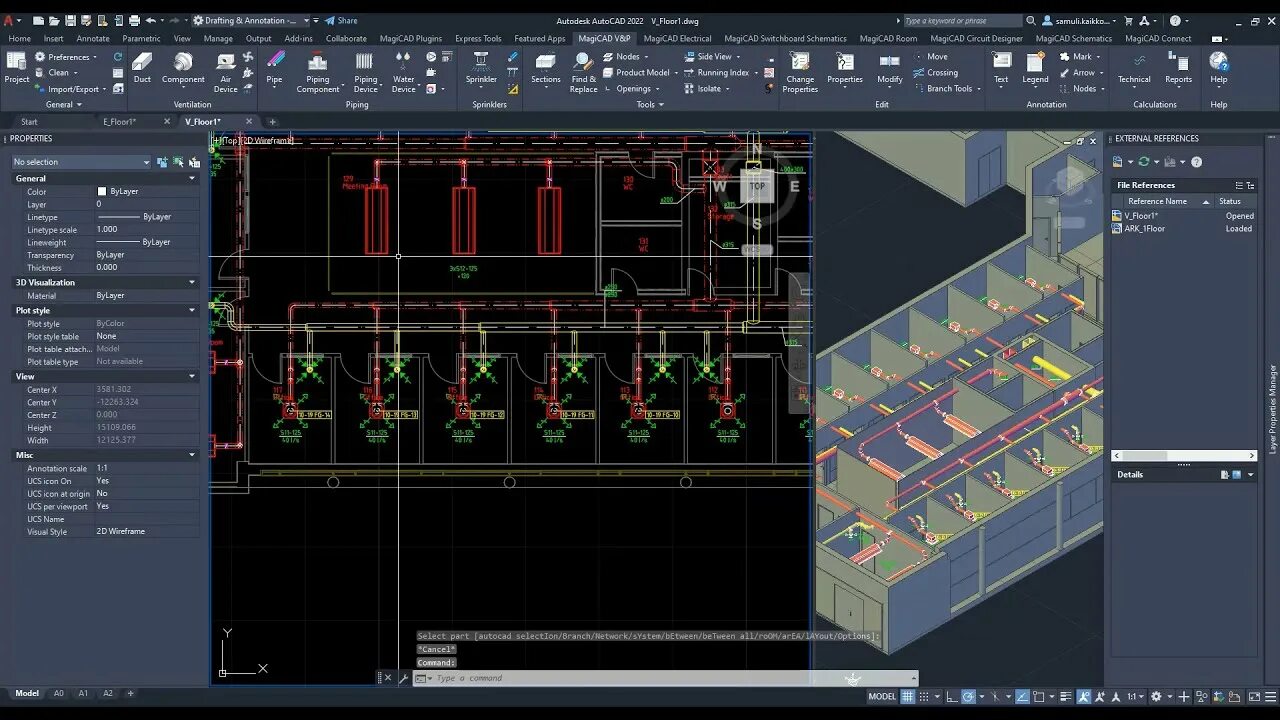Click the TOP face of the ViewCube

757,186
